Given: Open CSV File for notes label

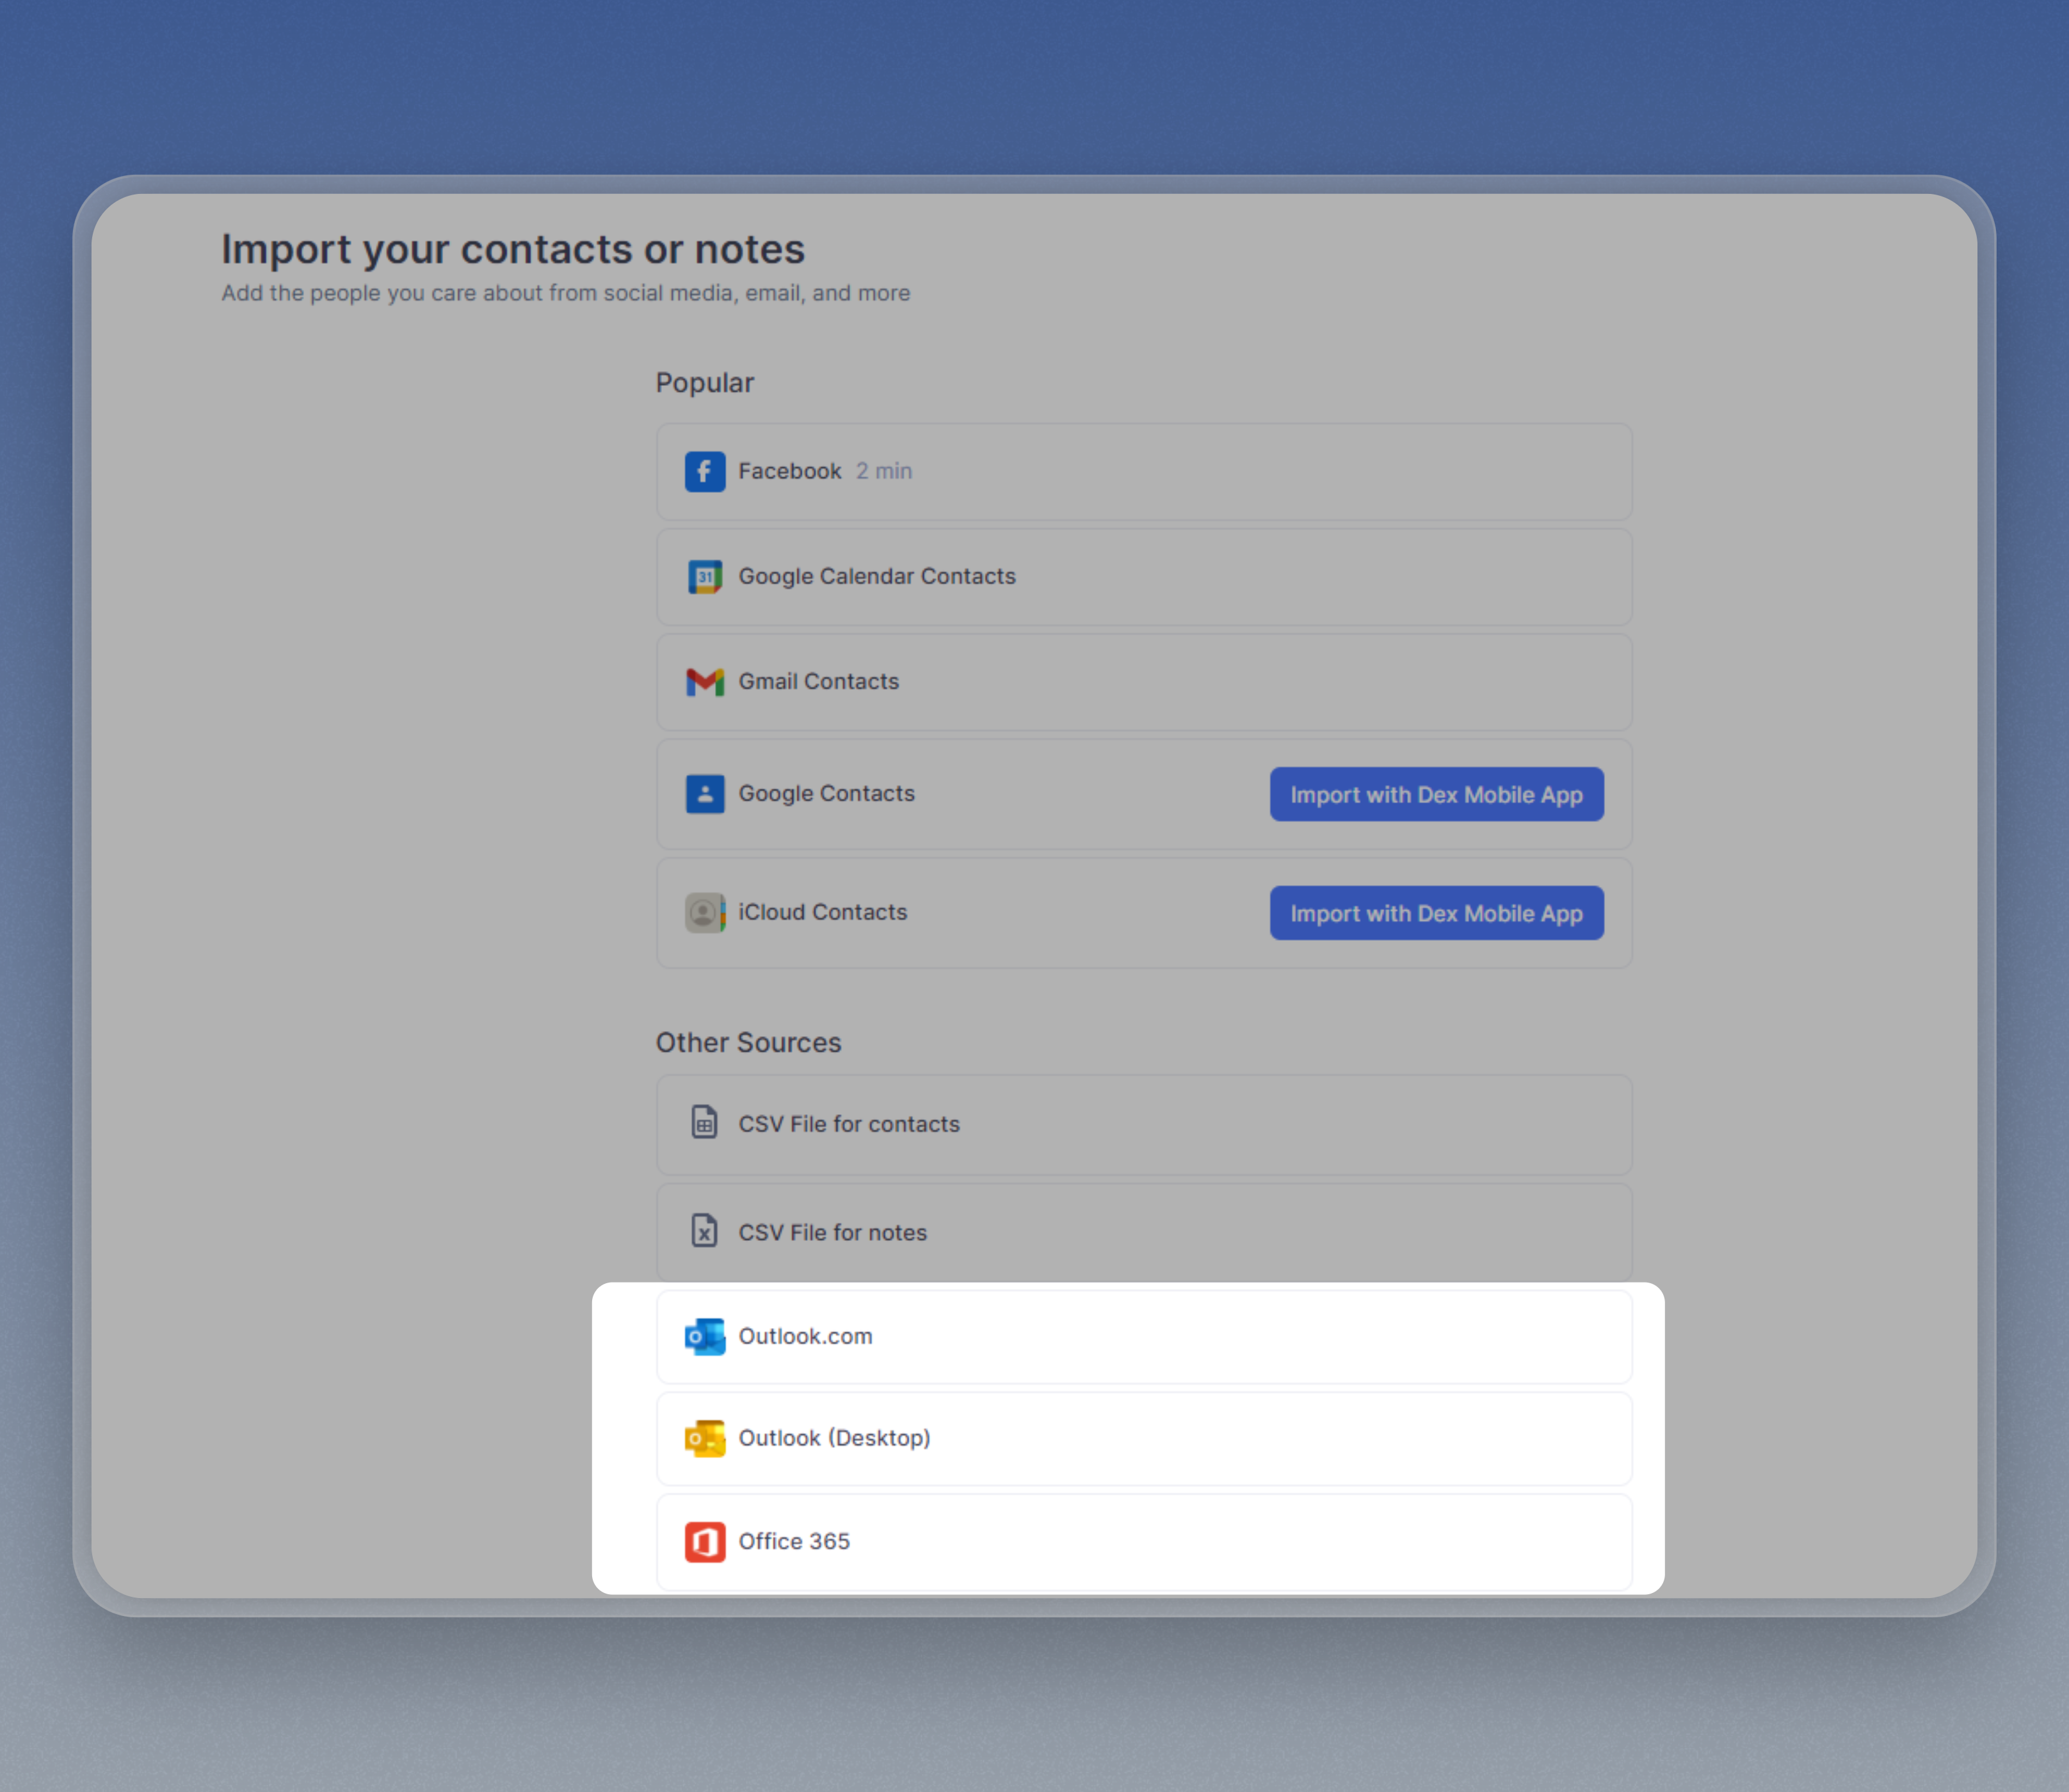Looking at the screenshot, I should point(832,1233).
